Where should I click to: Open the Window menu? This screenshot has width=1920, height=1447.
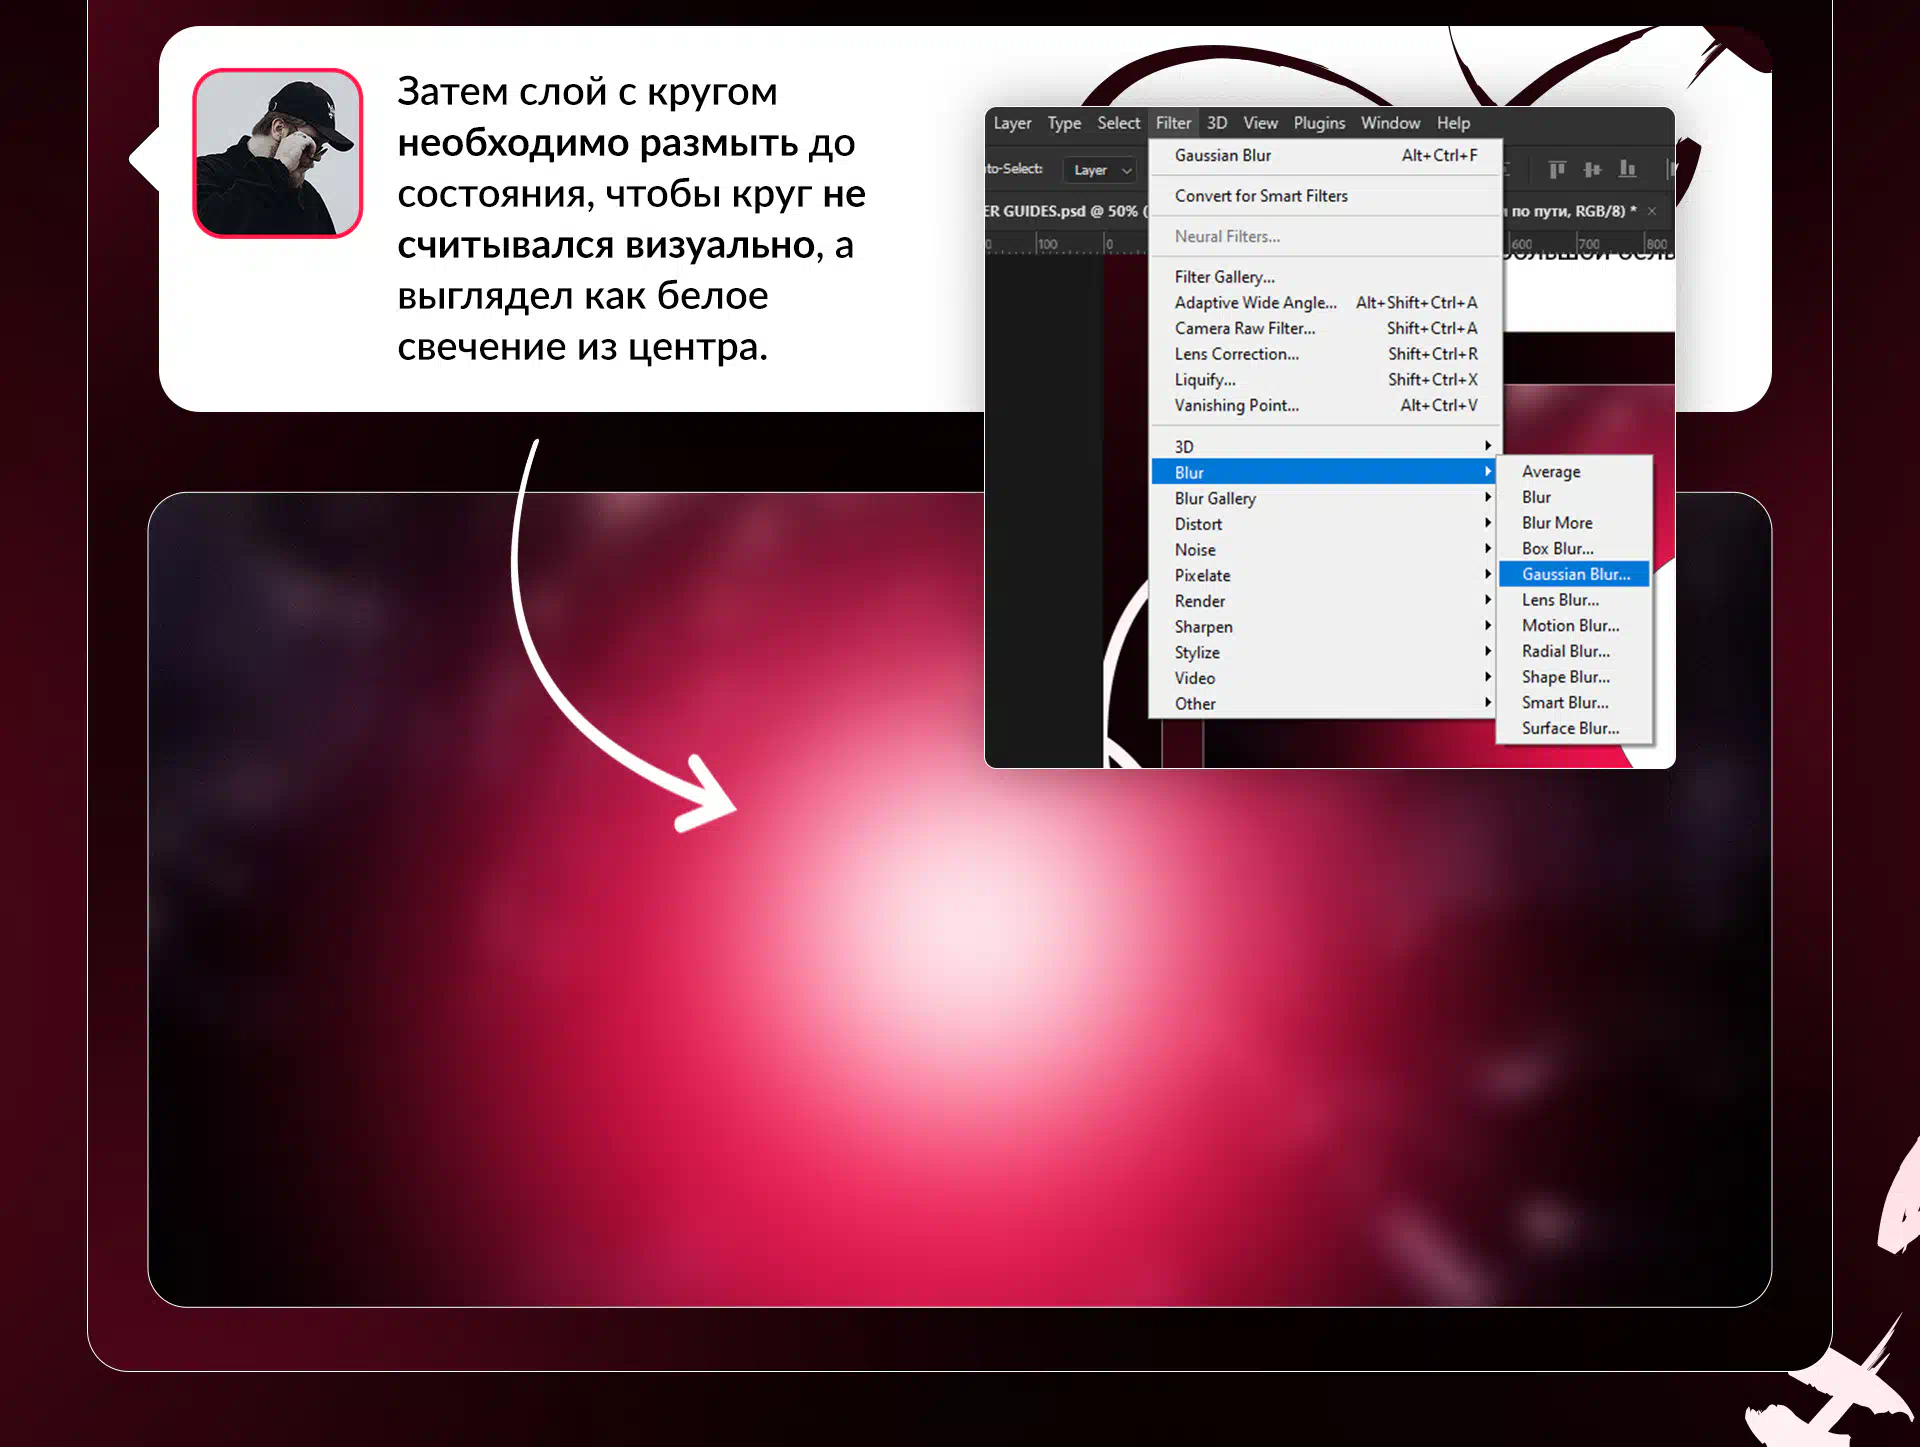[1389, 123]
